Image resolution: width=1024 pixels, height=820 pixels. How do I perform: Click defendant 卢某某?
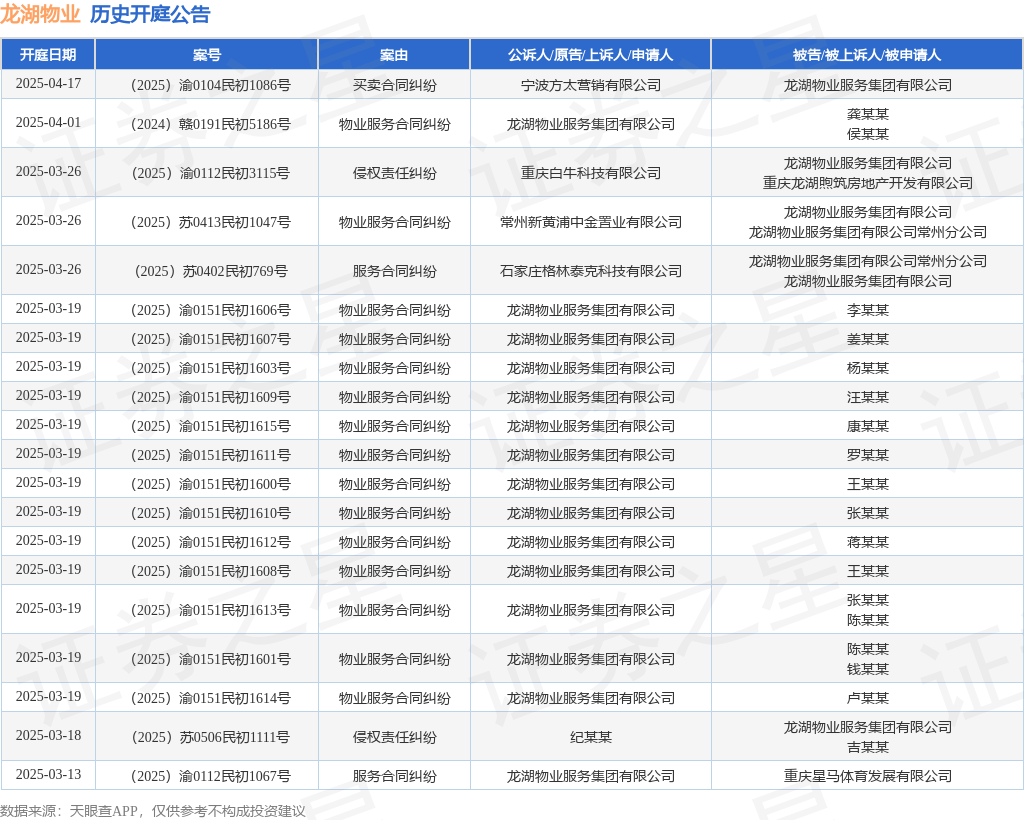coord(868,698)
